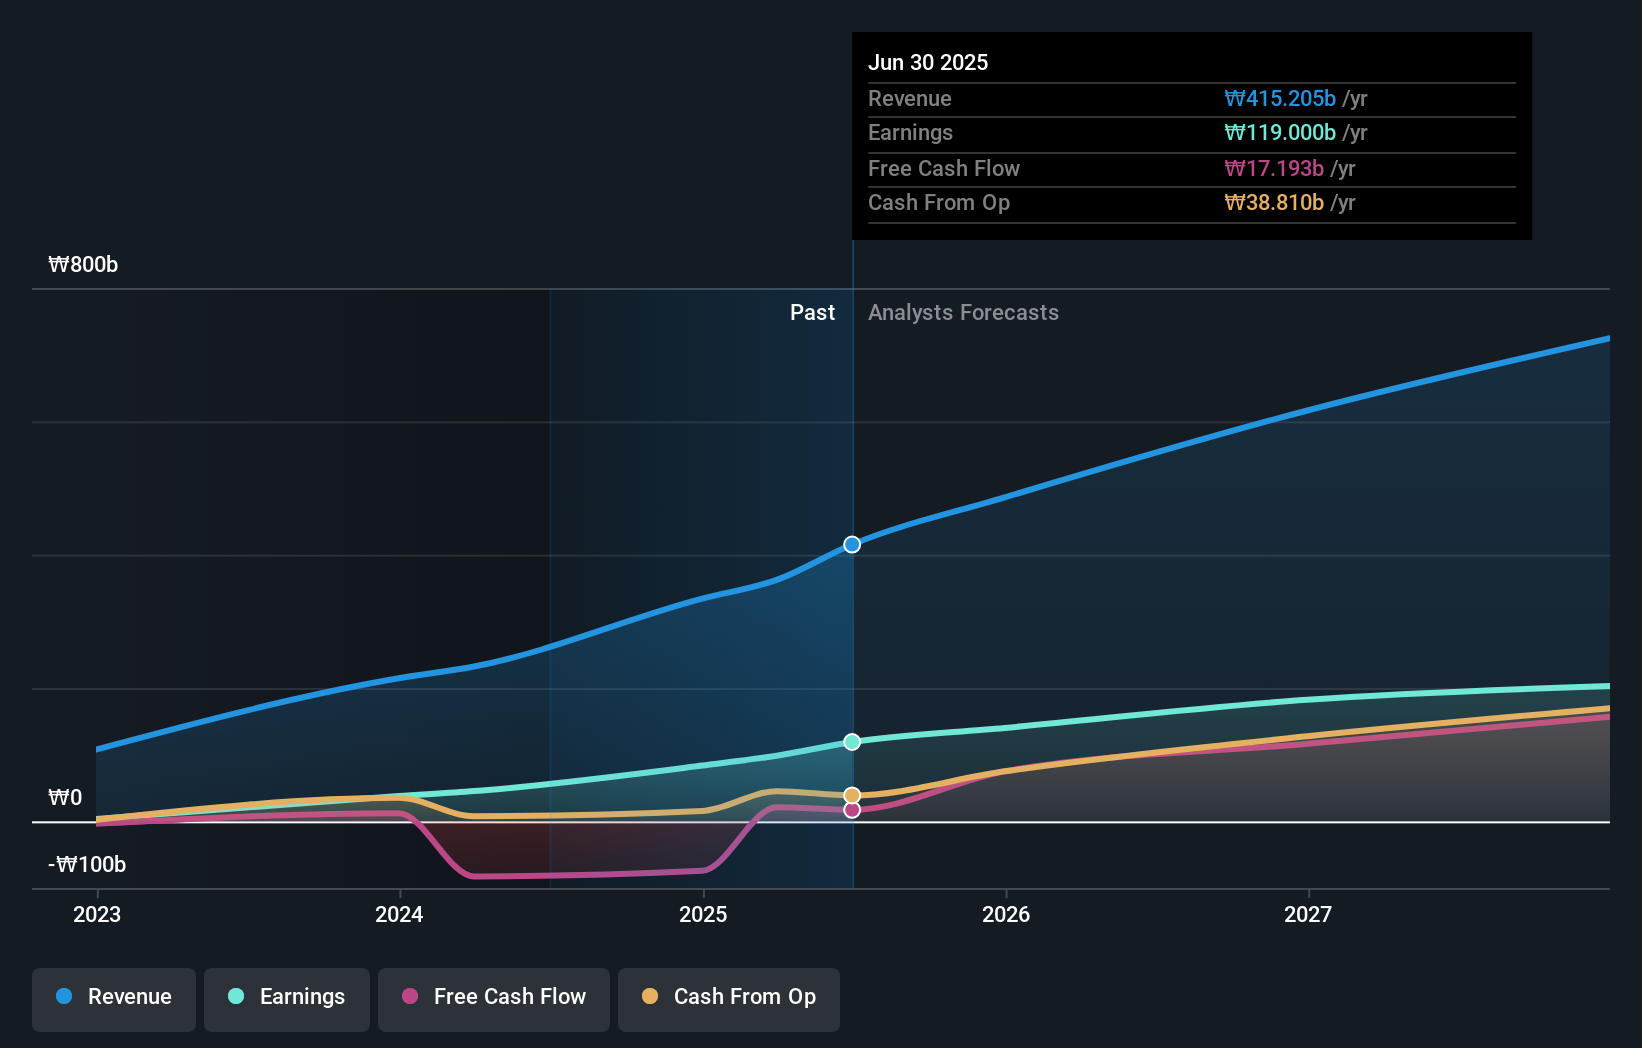Screen dimensions: 1642x1048
Task: Toggle the Cash From Op series visibility
Action: [x=728, y=997]
